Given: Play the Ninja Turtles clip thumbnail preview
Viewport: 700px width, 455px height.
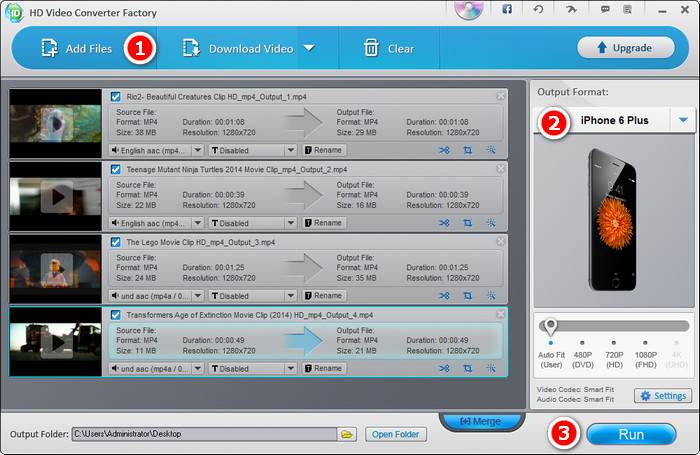Looking at the screenshot, I should pyautogui.click(x=57, y=196).
